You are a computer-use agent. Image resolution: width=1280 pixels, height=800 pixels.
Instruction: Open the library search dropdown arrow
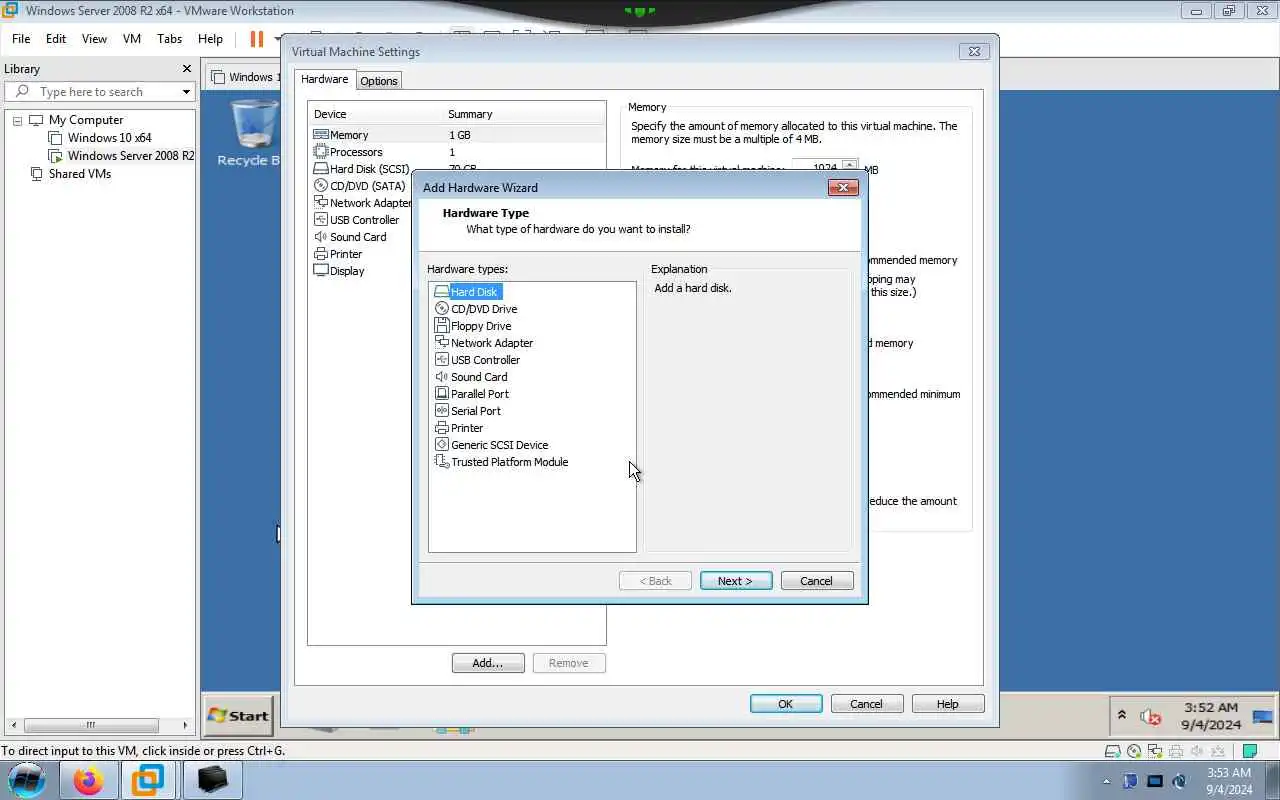186,92
